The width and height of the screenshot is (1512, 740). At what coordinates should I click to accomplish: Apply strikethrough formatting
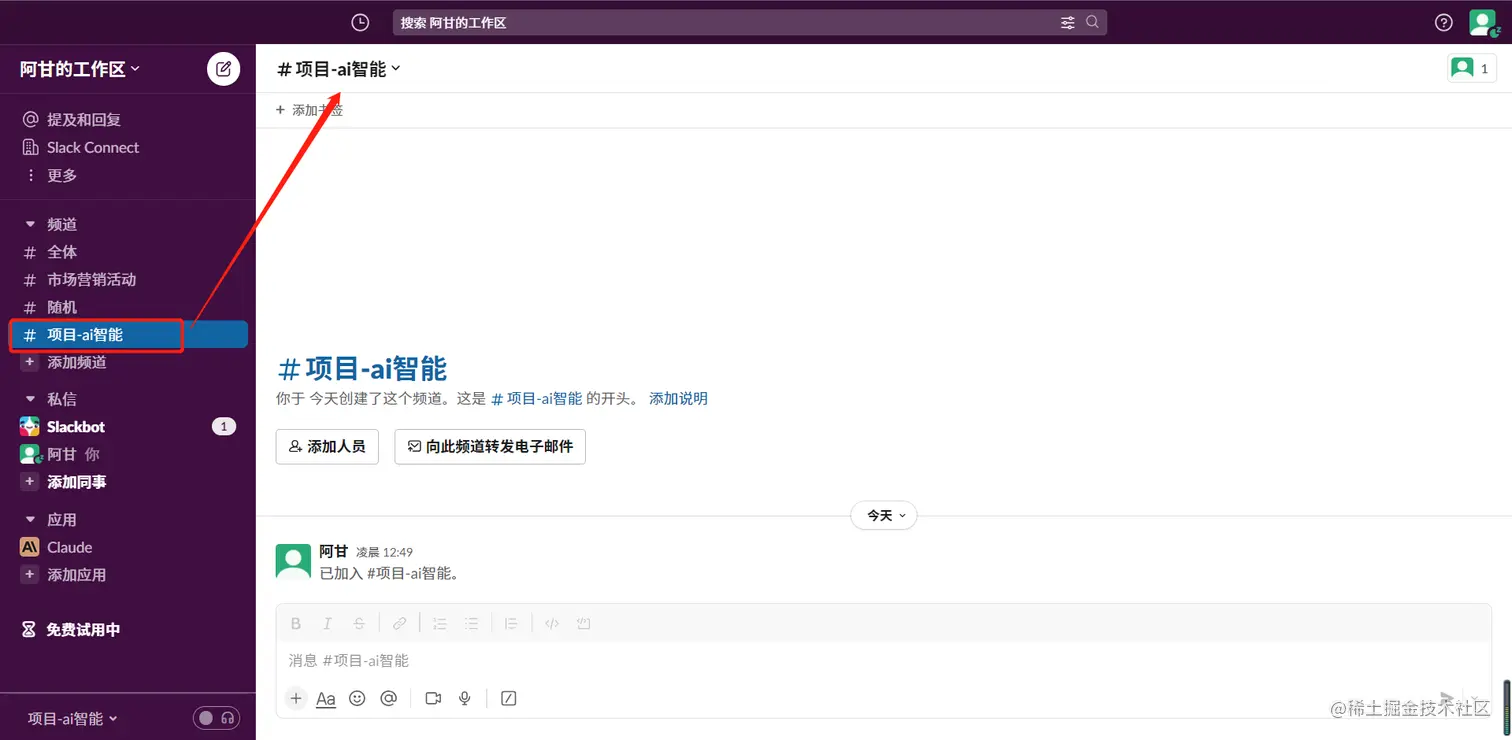(x=359, y=623)
